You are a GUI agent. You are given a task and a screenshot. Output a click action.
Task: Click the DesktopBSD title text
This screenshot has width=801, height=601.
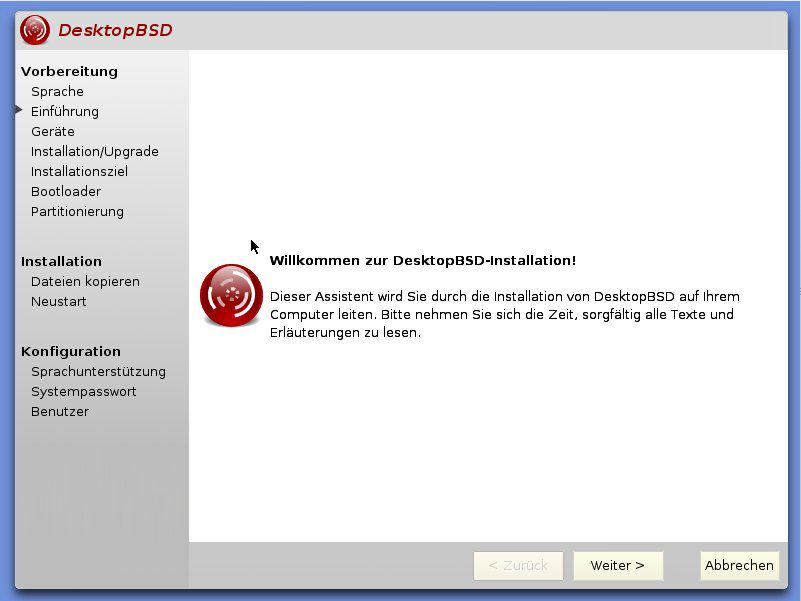pyautogui.click(x=115, y=30)
